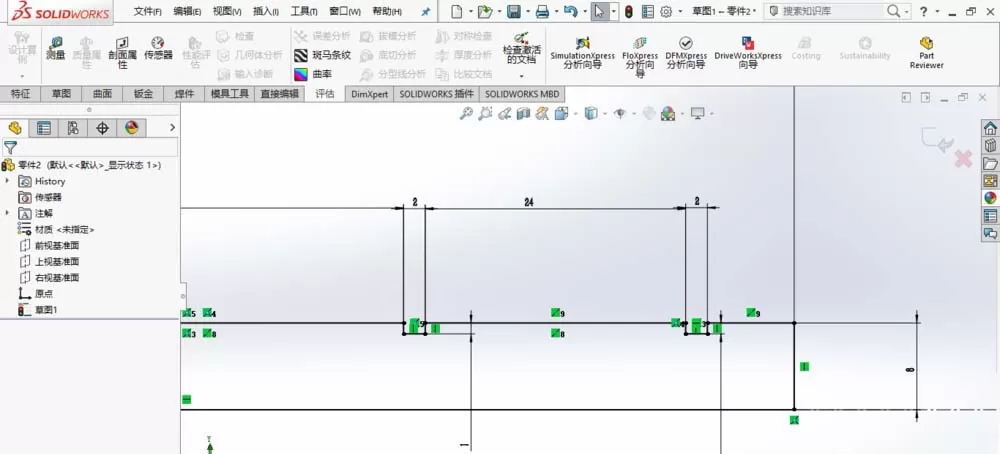Screen dimensions: 1000x454
Task: Toggle the menu bar pin
Action: [426, 11]
